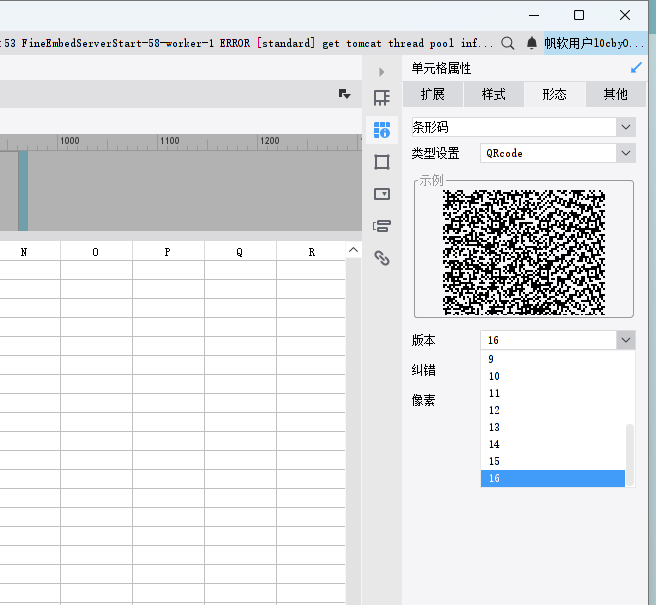This screenshot has height=605, width=656.
Task: Select version 14 in the list
Action: [553, 444]
